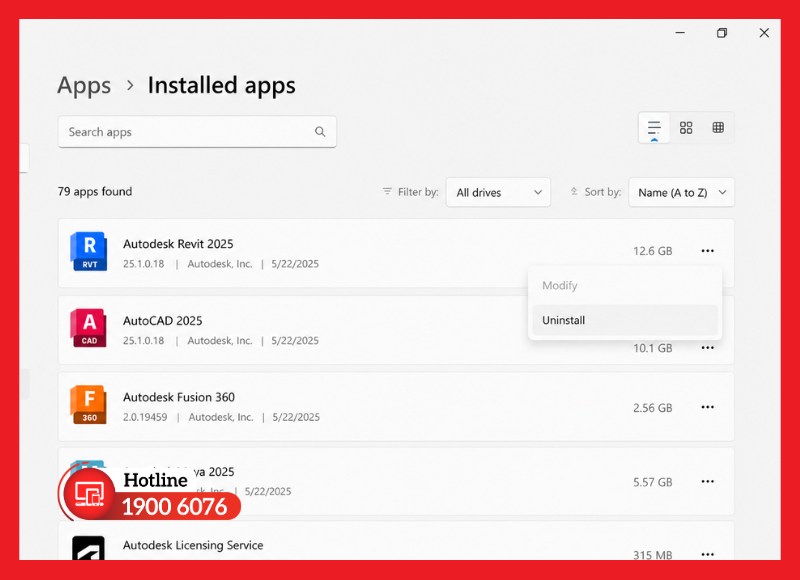Open the Name (A to Z) sort dropdown
800x580 pixels.
(x=681, y=192)
